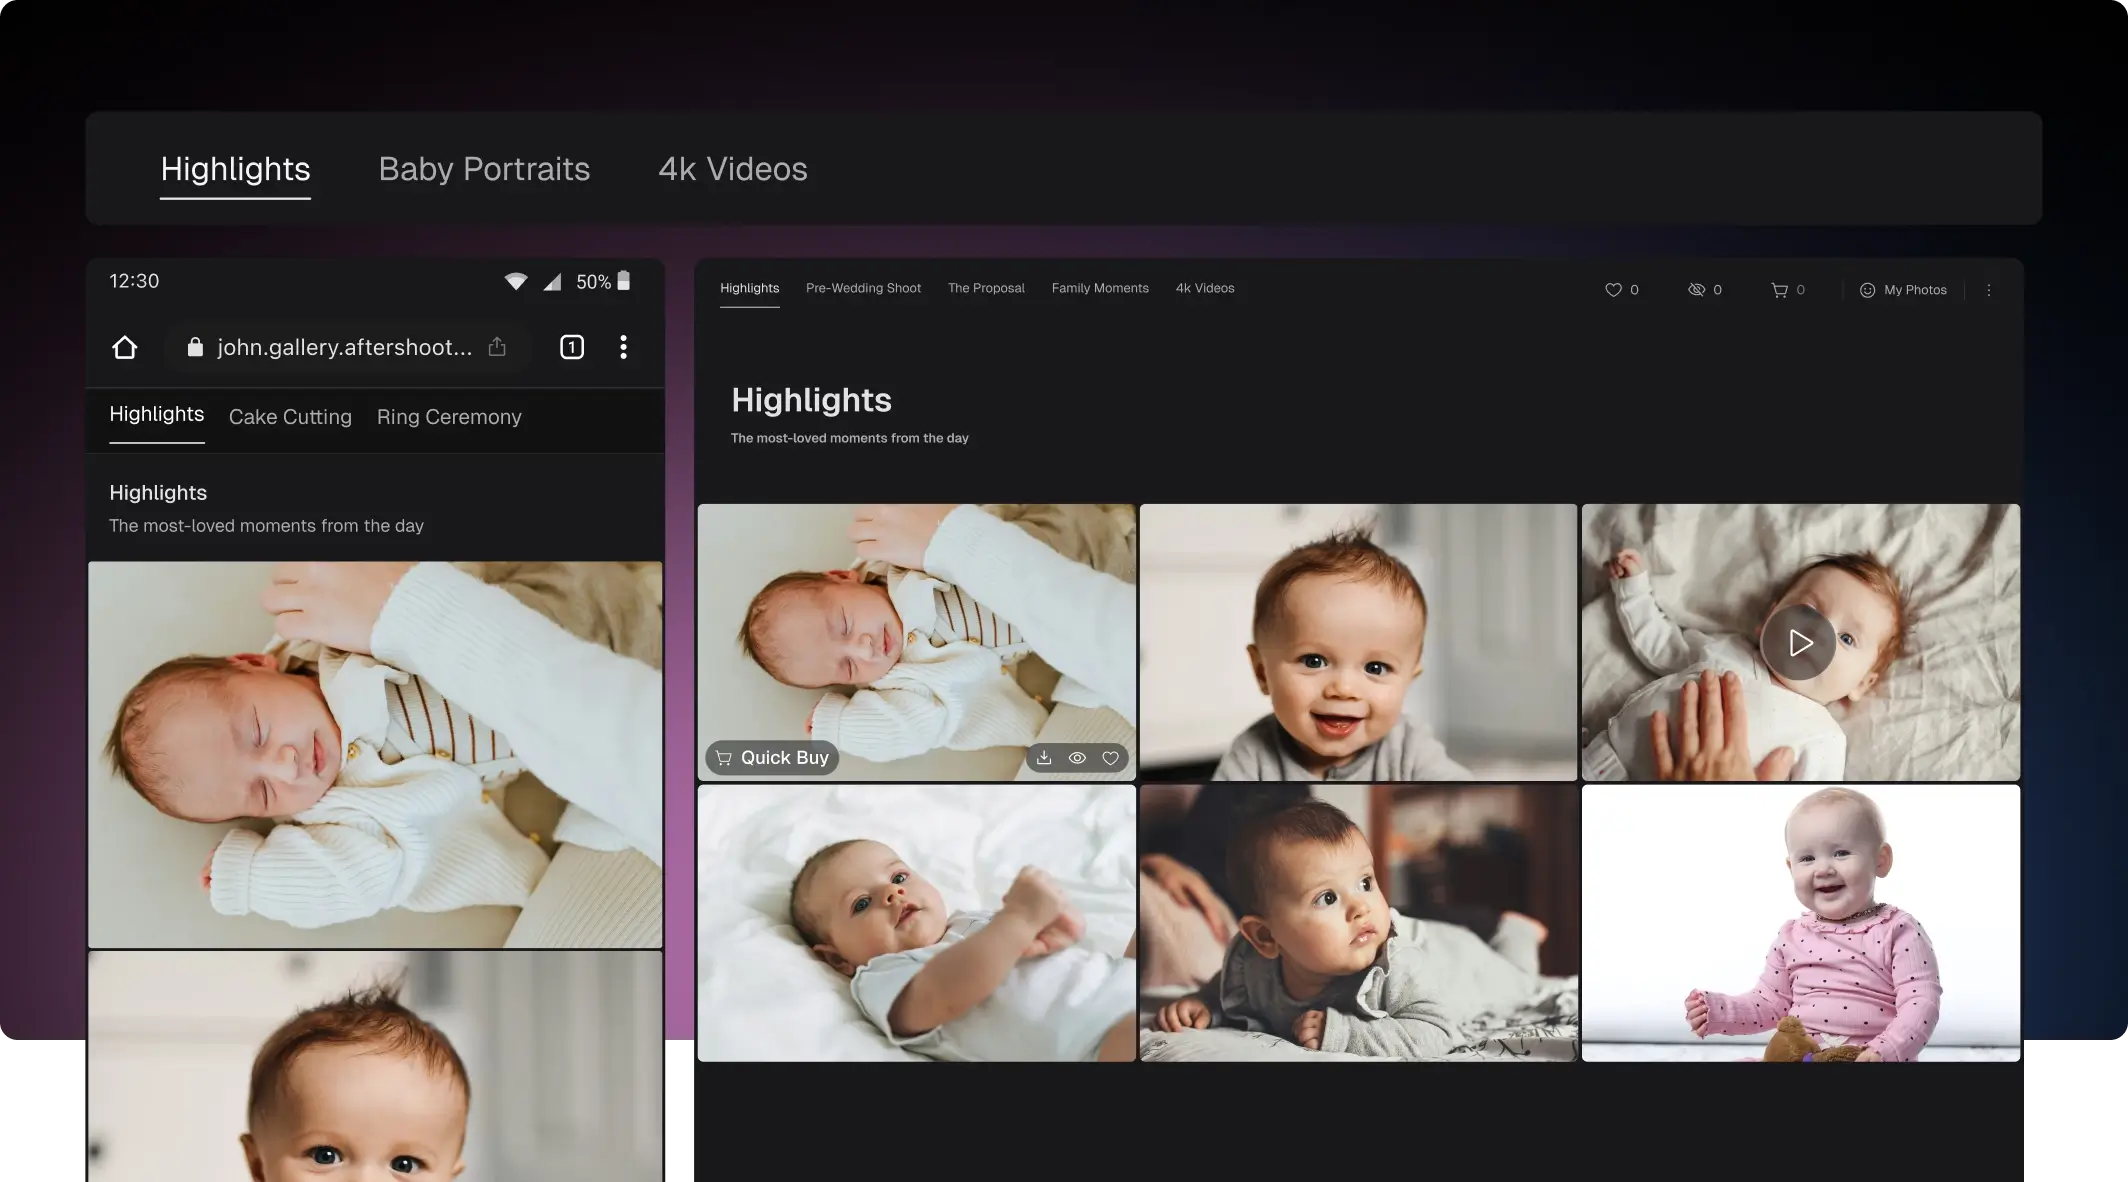Open the Pre-Wedding Shoot tab
Screen dimensions: 2128x1182
pos(863,288)
